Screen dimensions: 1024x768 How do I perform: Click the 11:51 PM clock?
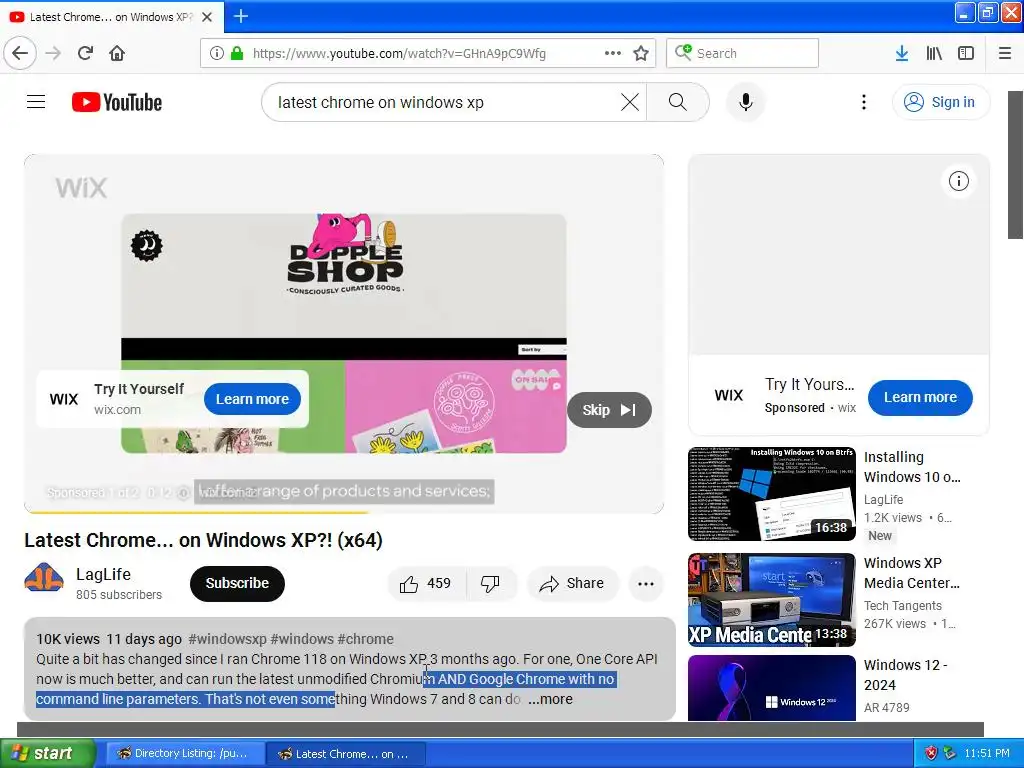point(987,753)
